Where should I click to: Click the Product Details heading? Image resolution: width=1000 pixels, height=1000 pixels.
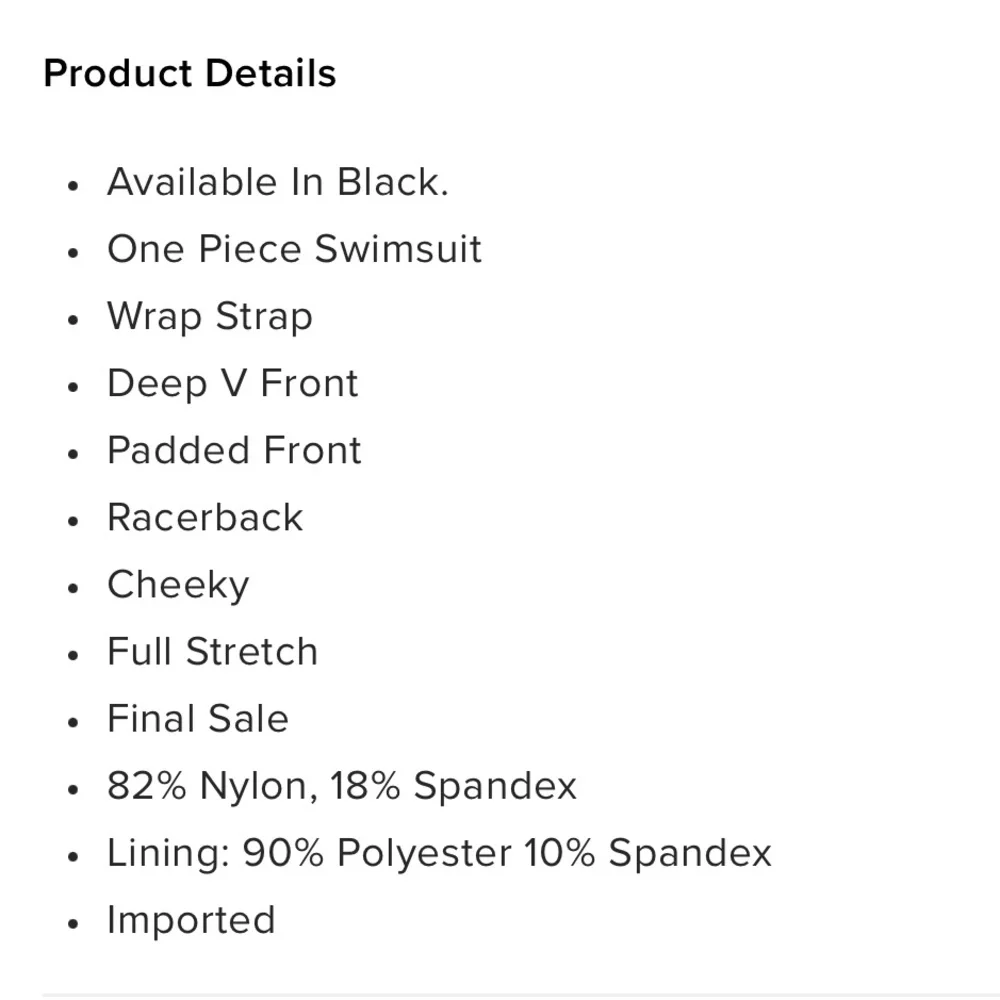coord(190,74)
